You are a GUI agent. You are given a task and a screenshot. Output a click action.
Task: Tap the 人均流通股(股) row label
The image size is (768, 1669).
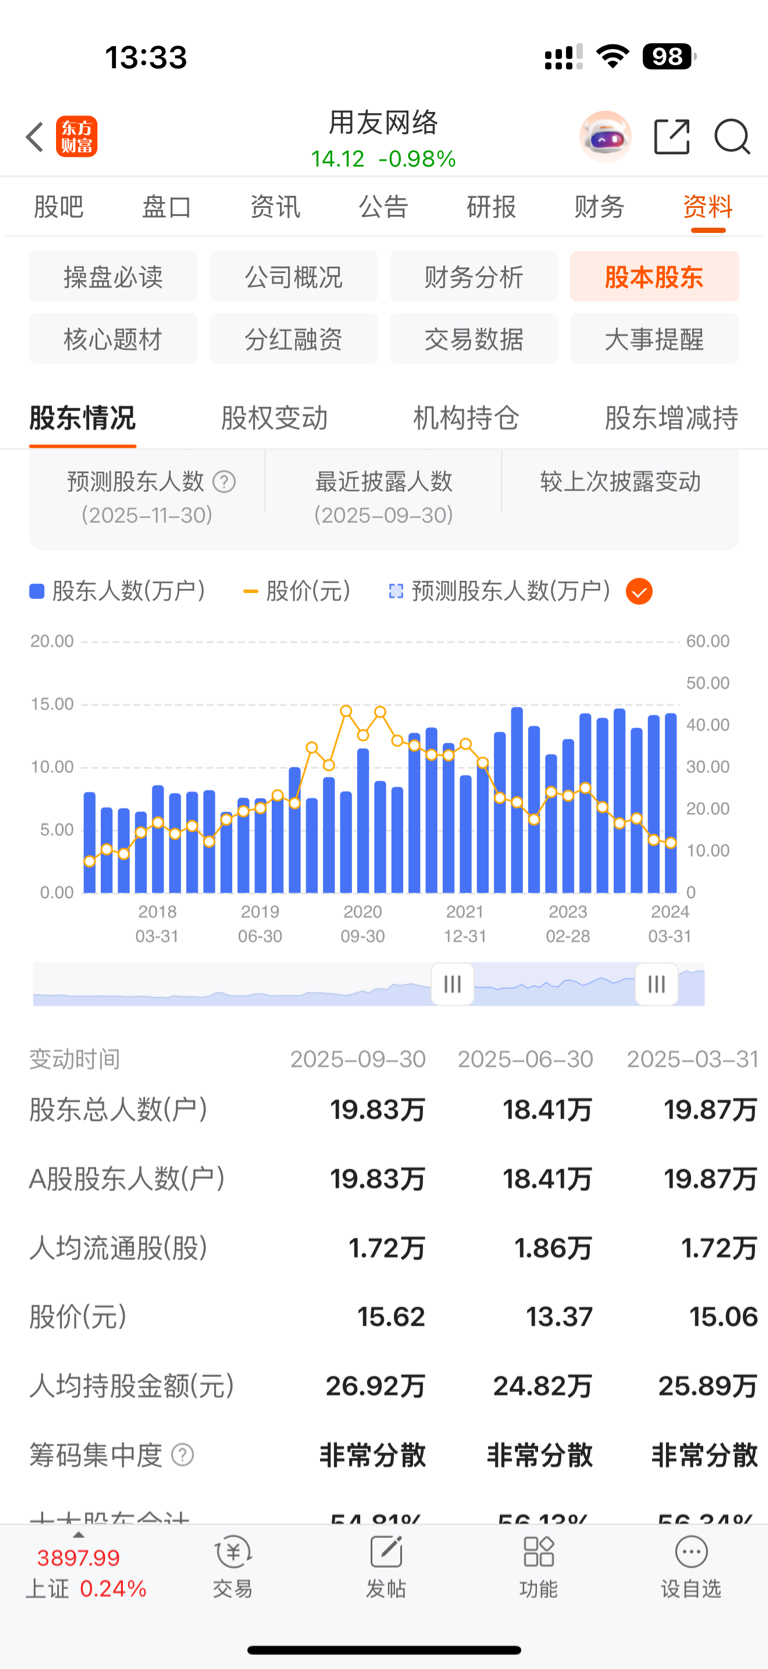point(118,1248)
